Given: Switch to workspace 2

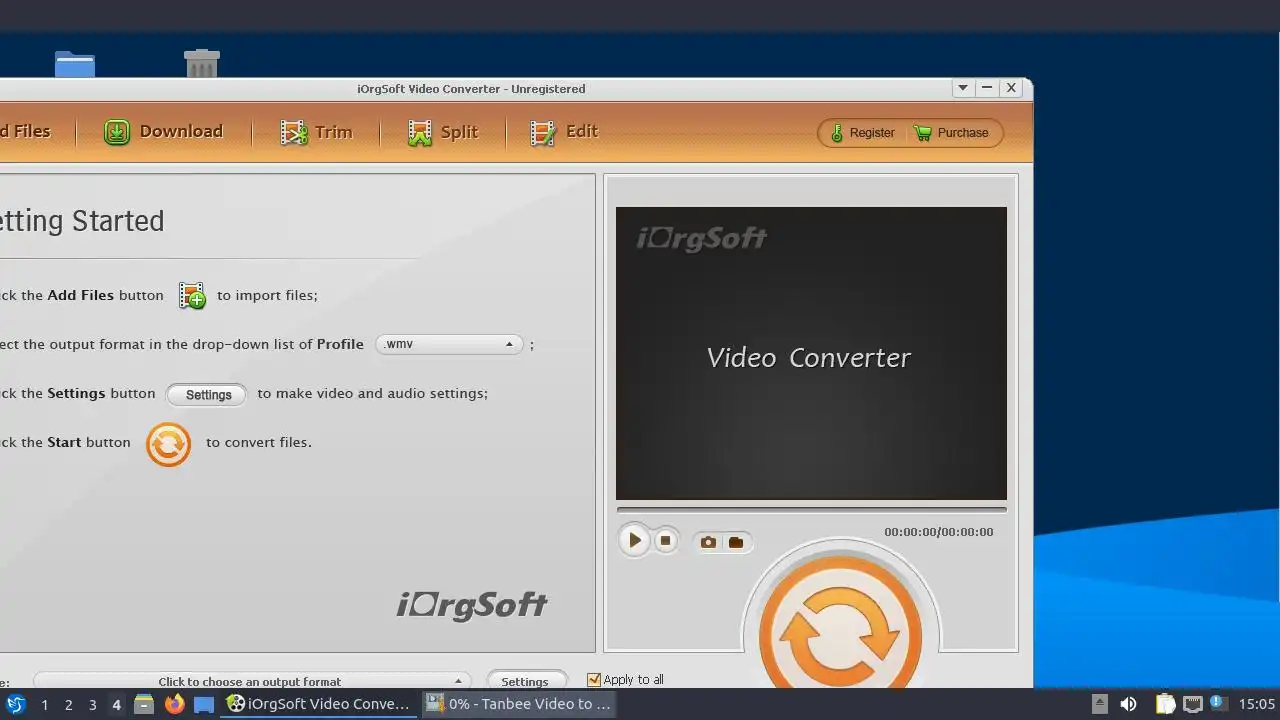Looking at the screenshot, I should [68, 704].
